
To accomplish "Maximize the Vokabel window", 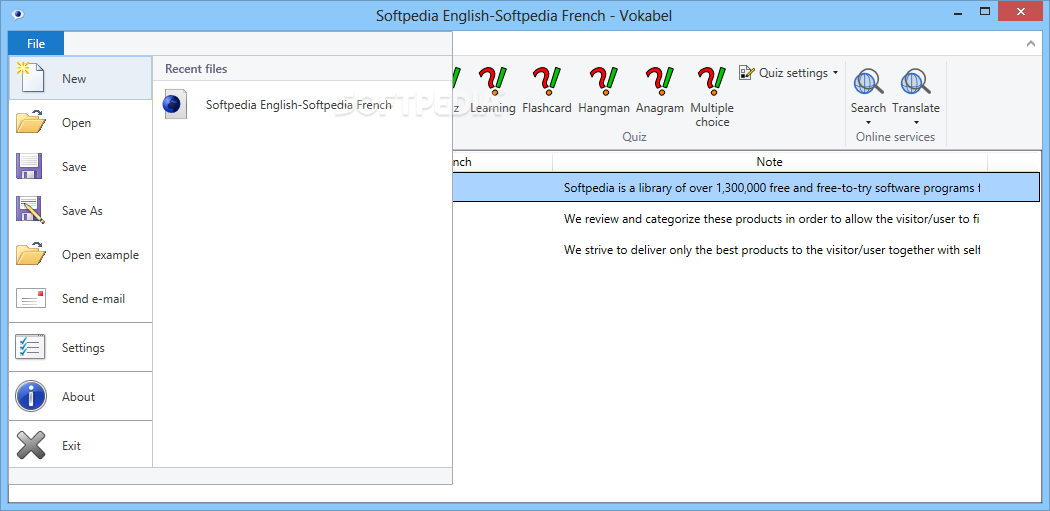I will pyautogui.click(x=984, y=12).
